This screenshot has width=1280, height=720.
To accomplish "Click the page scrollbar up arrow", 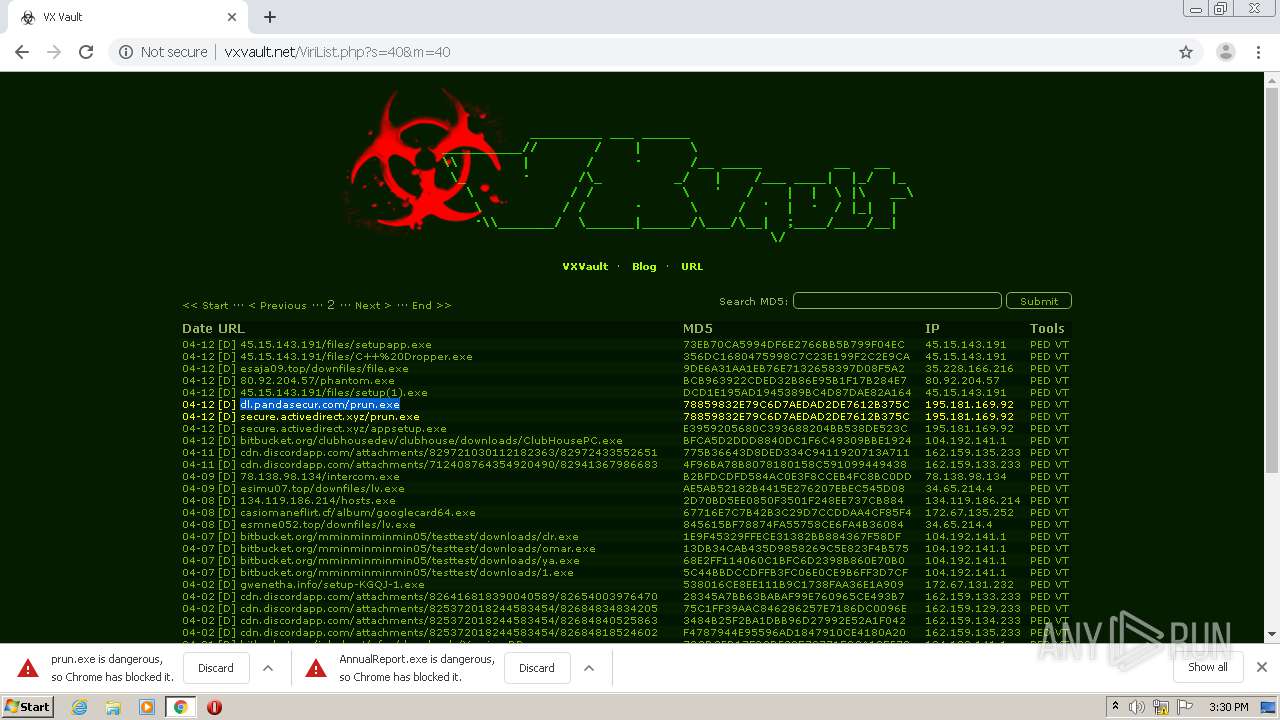I will pyautogui.click(x=1272, y=80).
